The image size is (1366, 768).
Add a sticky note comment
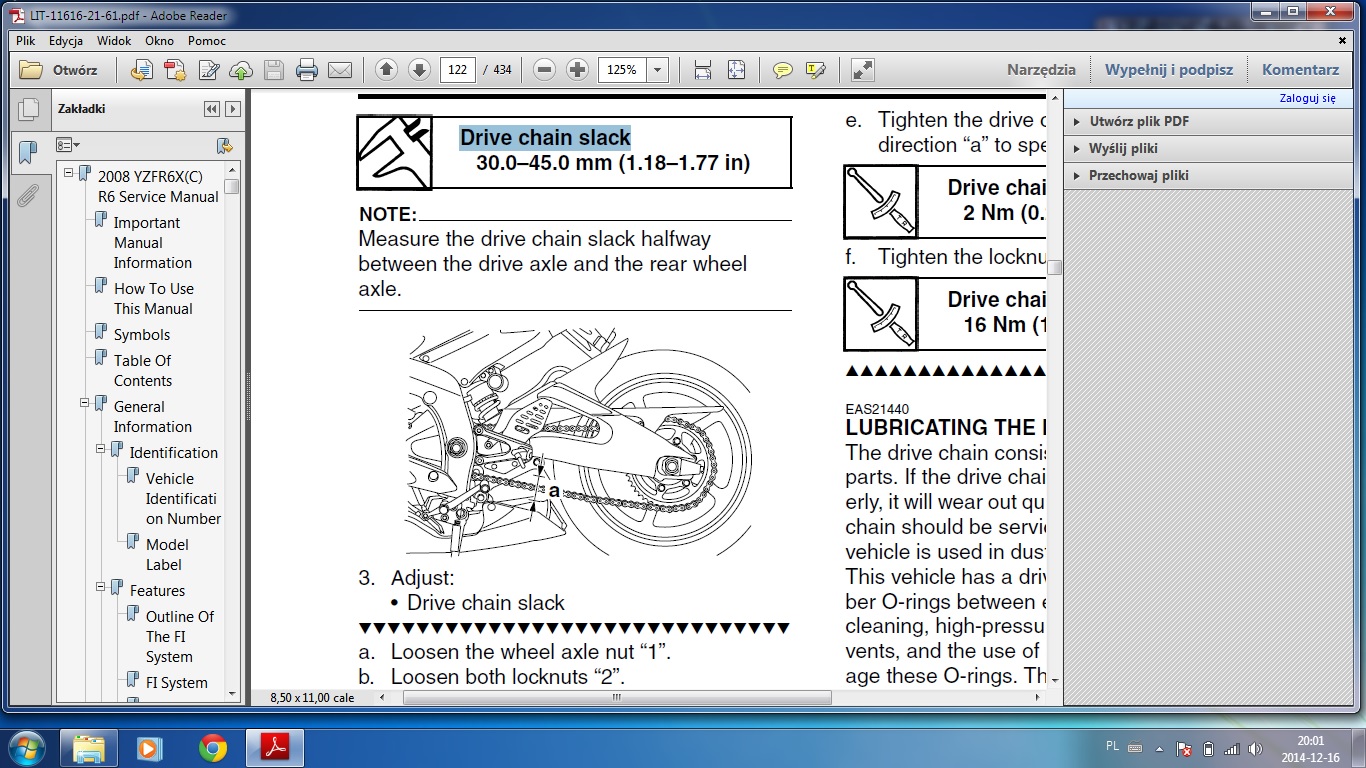tap(783, 70)
